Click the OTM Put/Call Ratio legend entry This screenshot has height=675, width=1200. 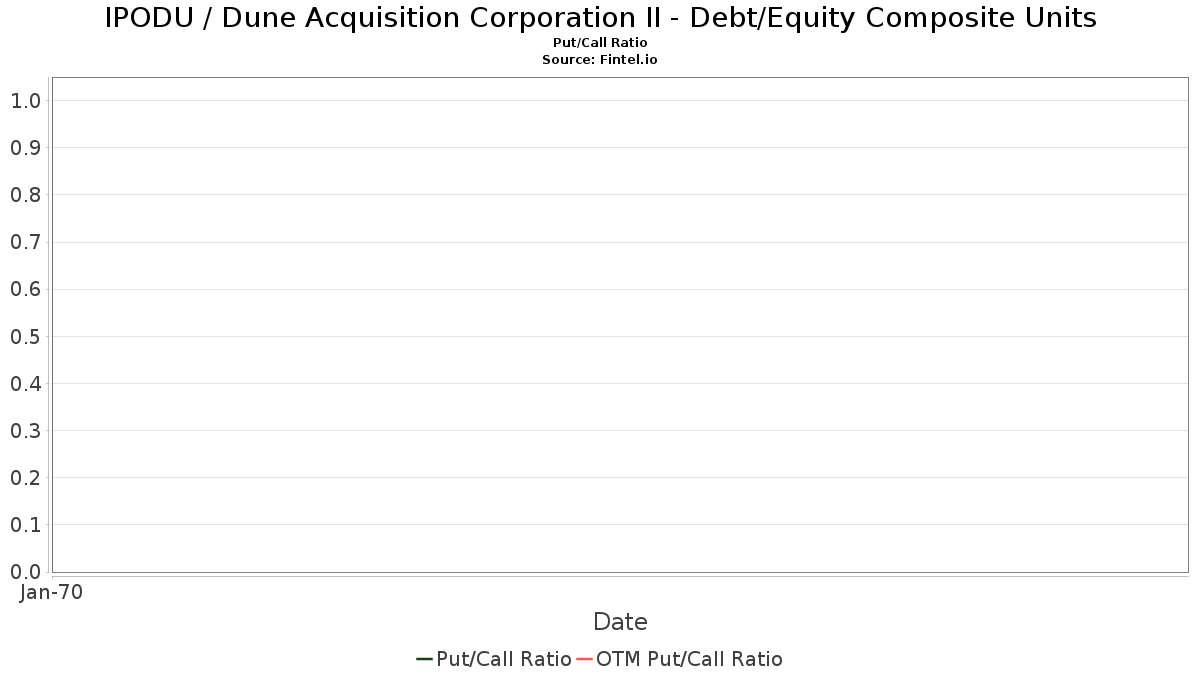680,659
